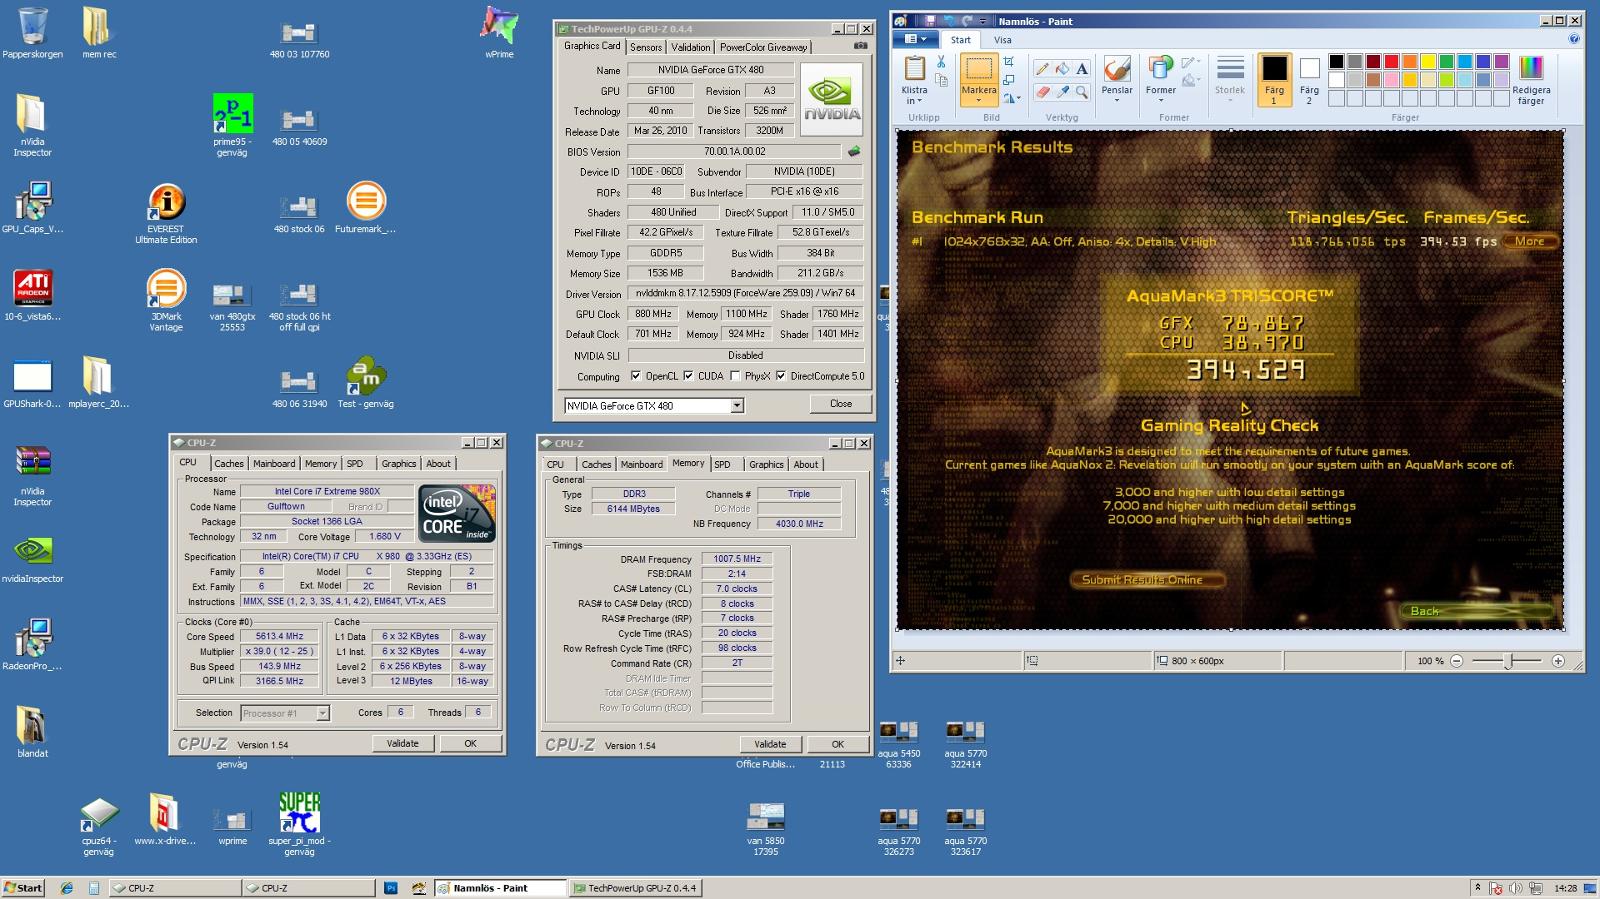The width and height of the screenshot is (1600, 899).
Task: Open the PowerColor Giveaway tab
Action: (x=763, y=47)
